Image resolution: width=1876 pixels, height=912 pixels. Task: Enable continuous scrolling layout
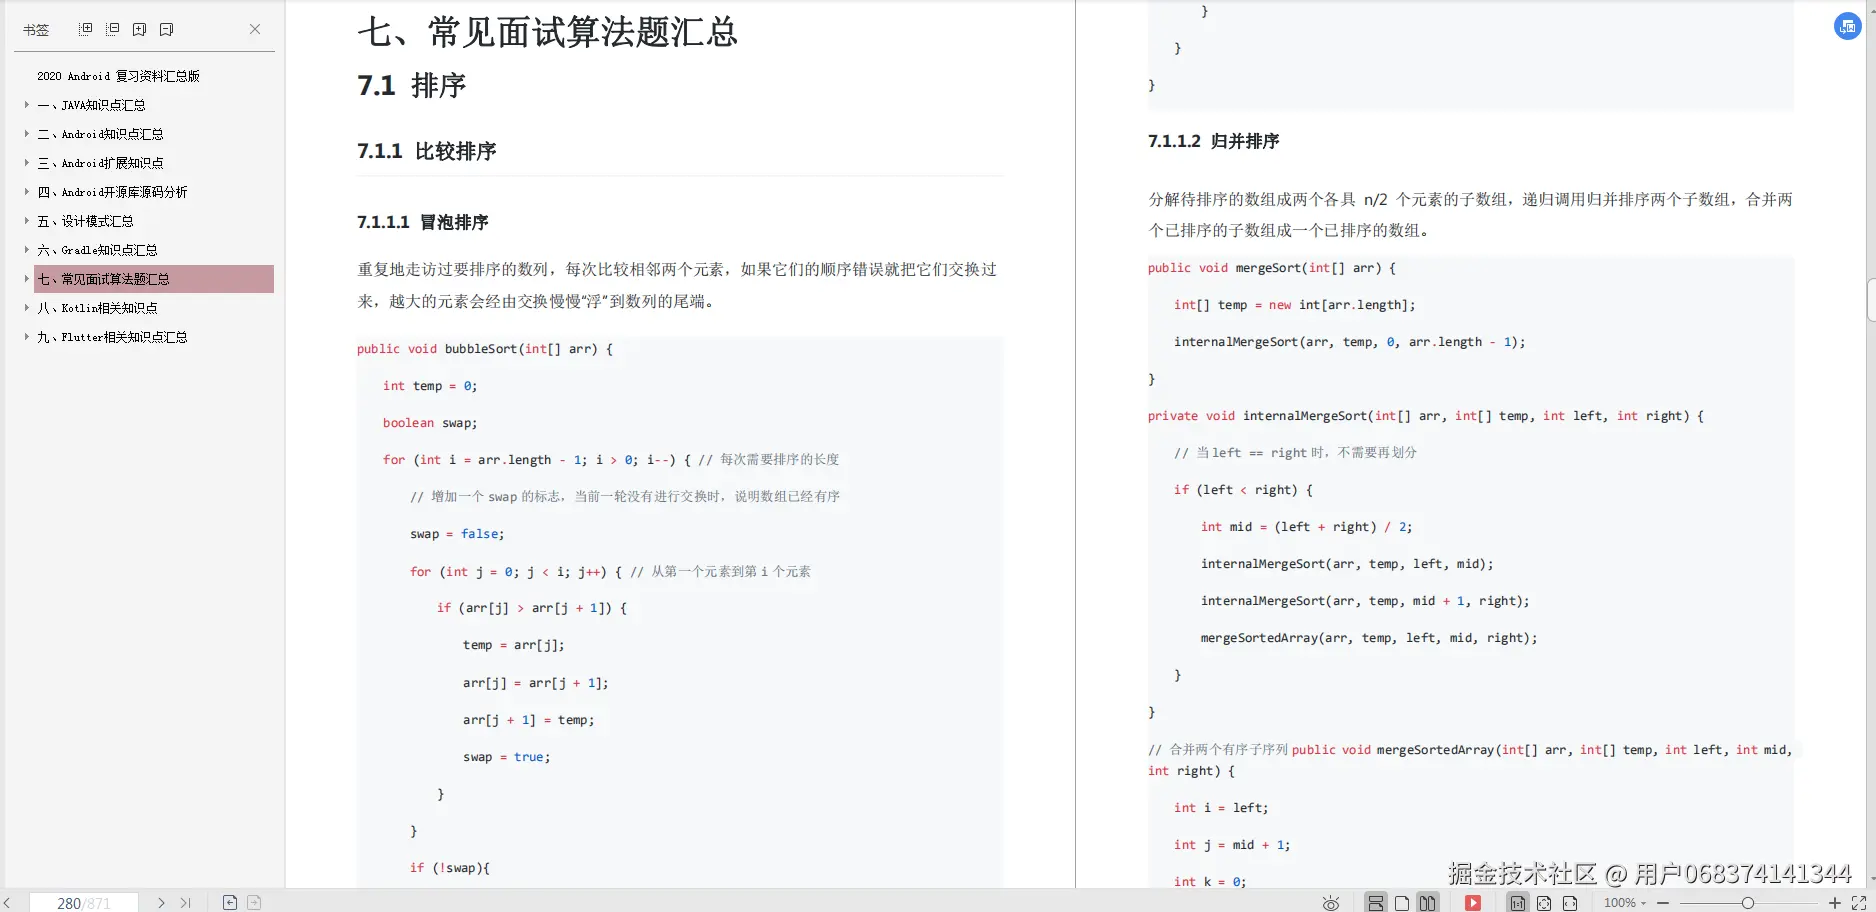(x=1376, y=903)
